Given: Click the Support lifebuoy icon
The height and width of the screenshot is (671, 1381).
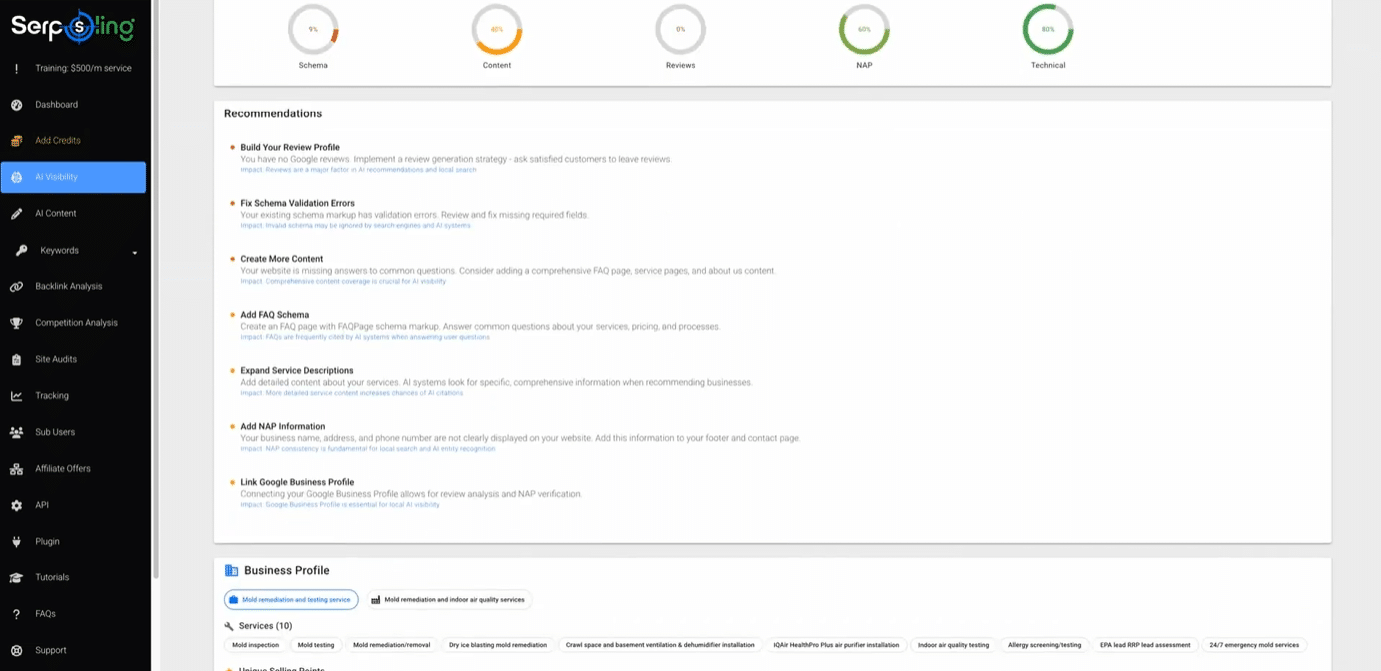Looking at the screenshot, I should 16,650.
